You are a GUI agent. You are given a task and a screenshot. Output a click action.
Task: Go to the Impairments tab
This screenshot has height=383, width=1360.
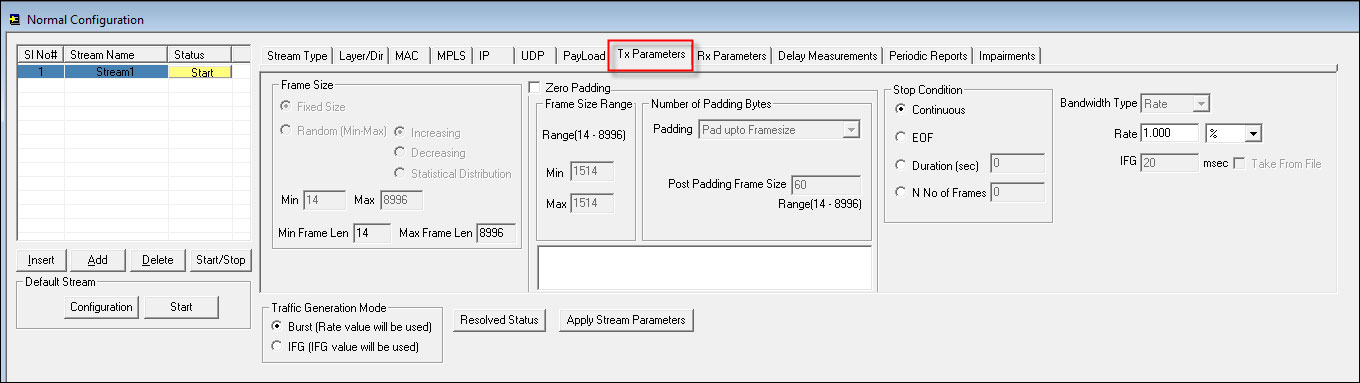1008,56
